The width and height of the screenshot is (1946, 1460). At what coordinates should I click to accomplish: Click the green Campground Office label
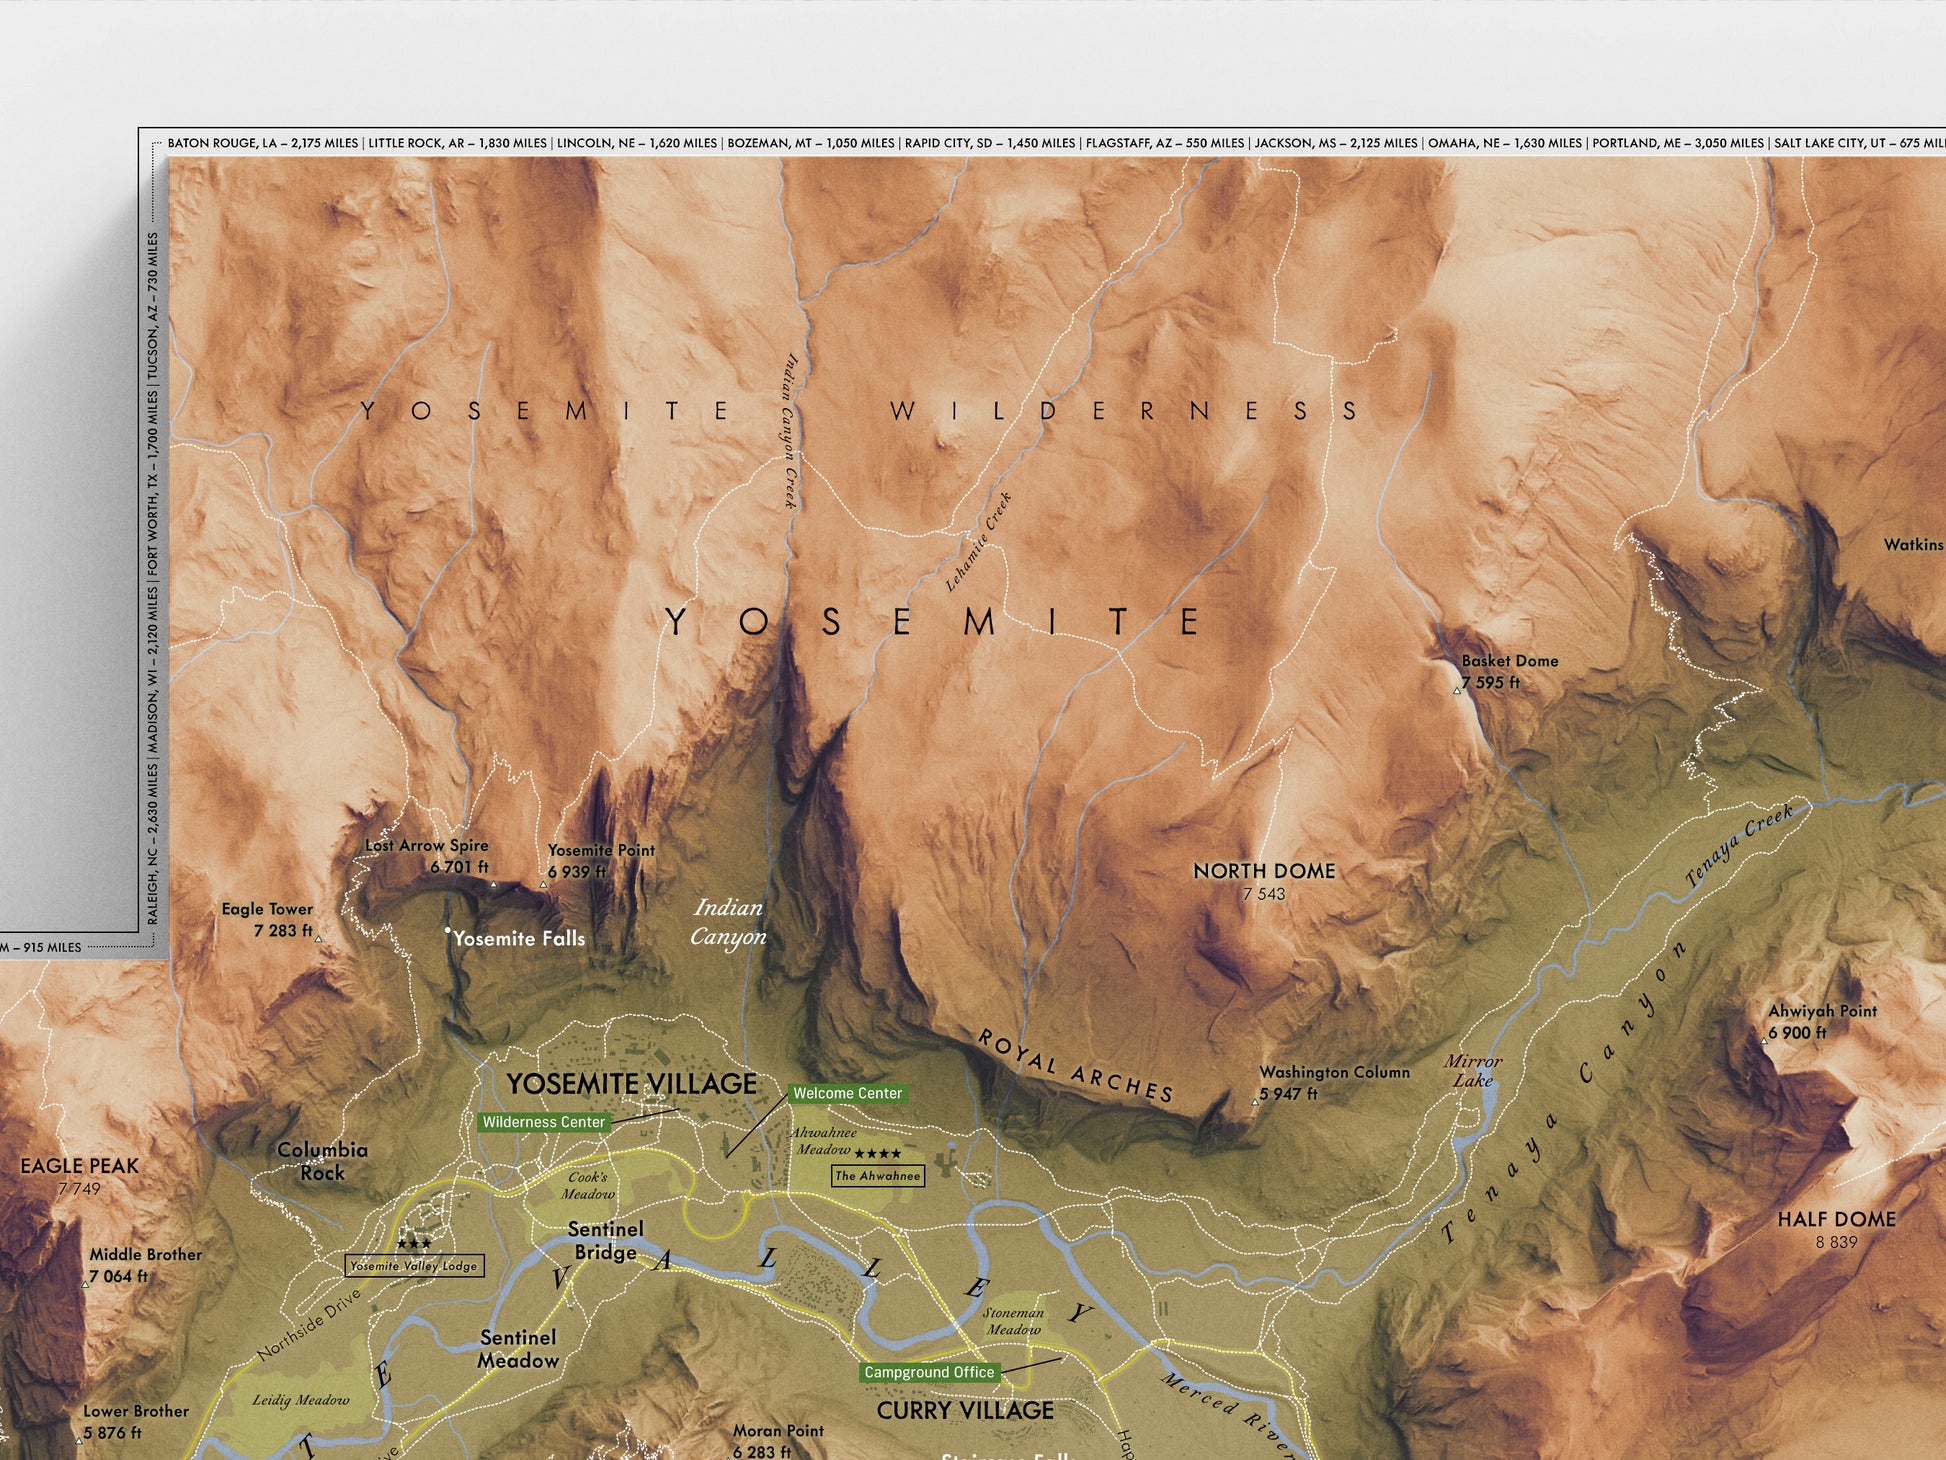pos(929,1372)
